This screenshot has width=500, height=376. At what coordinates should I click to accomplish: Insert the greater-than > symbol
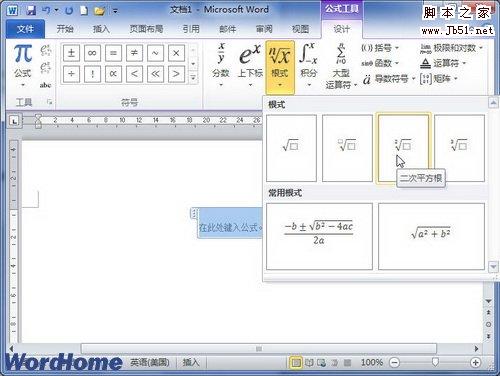(x=176, y=74)
